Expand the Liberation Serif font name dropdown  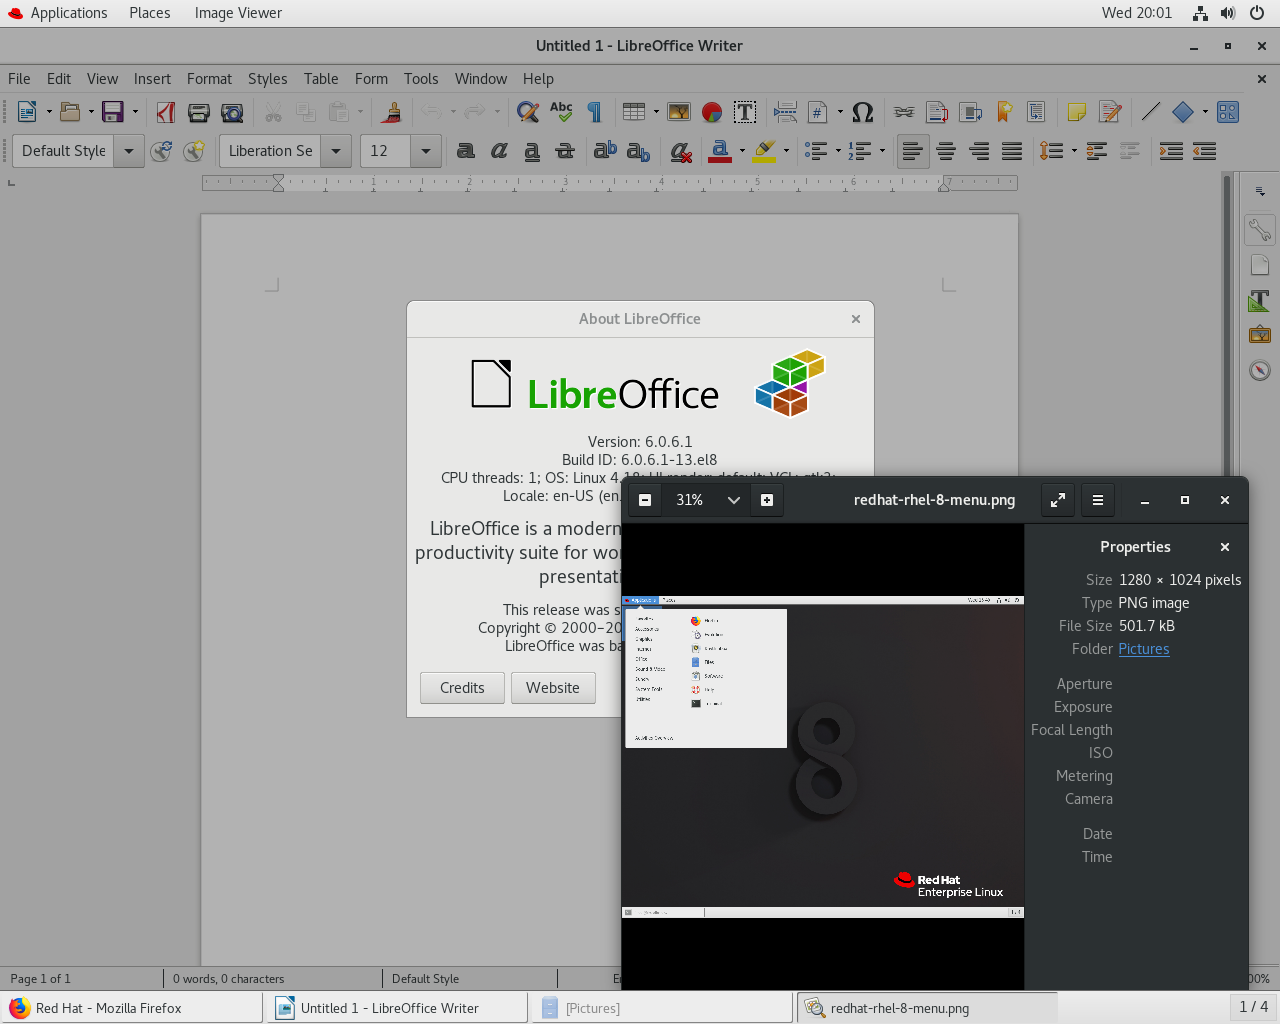pos(336,151)
